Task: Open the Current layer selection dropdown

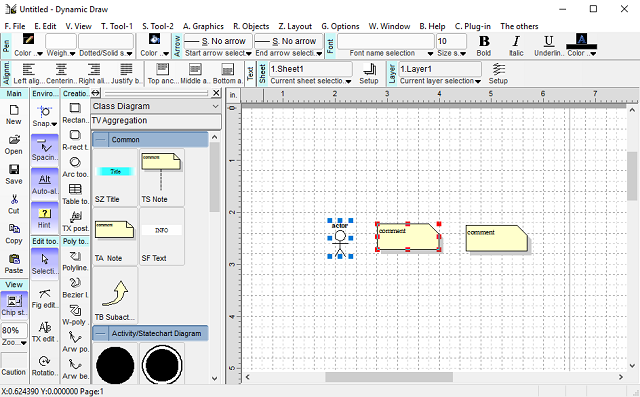Action: 478,81
